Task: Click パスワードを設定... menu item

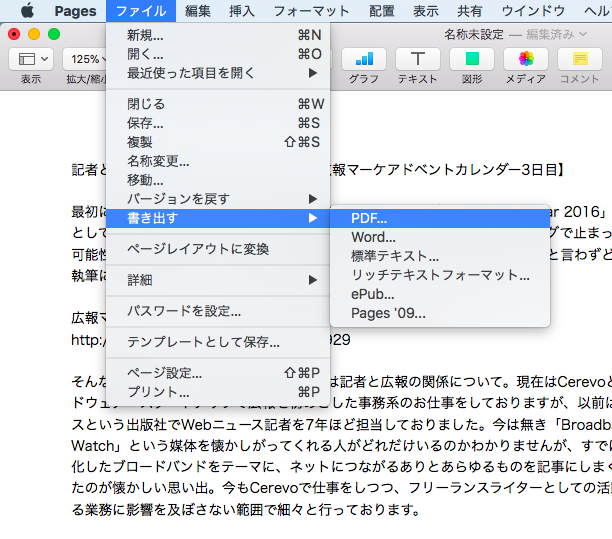Action: (184, 311)
